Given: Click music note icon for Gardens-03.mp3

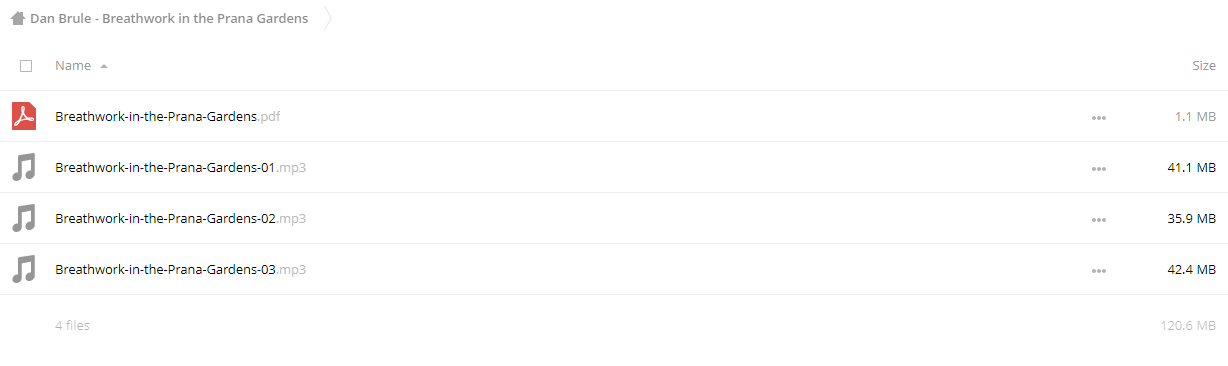Looking at the screenshot, I should click(x=24, y=269).
